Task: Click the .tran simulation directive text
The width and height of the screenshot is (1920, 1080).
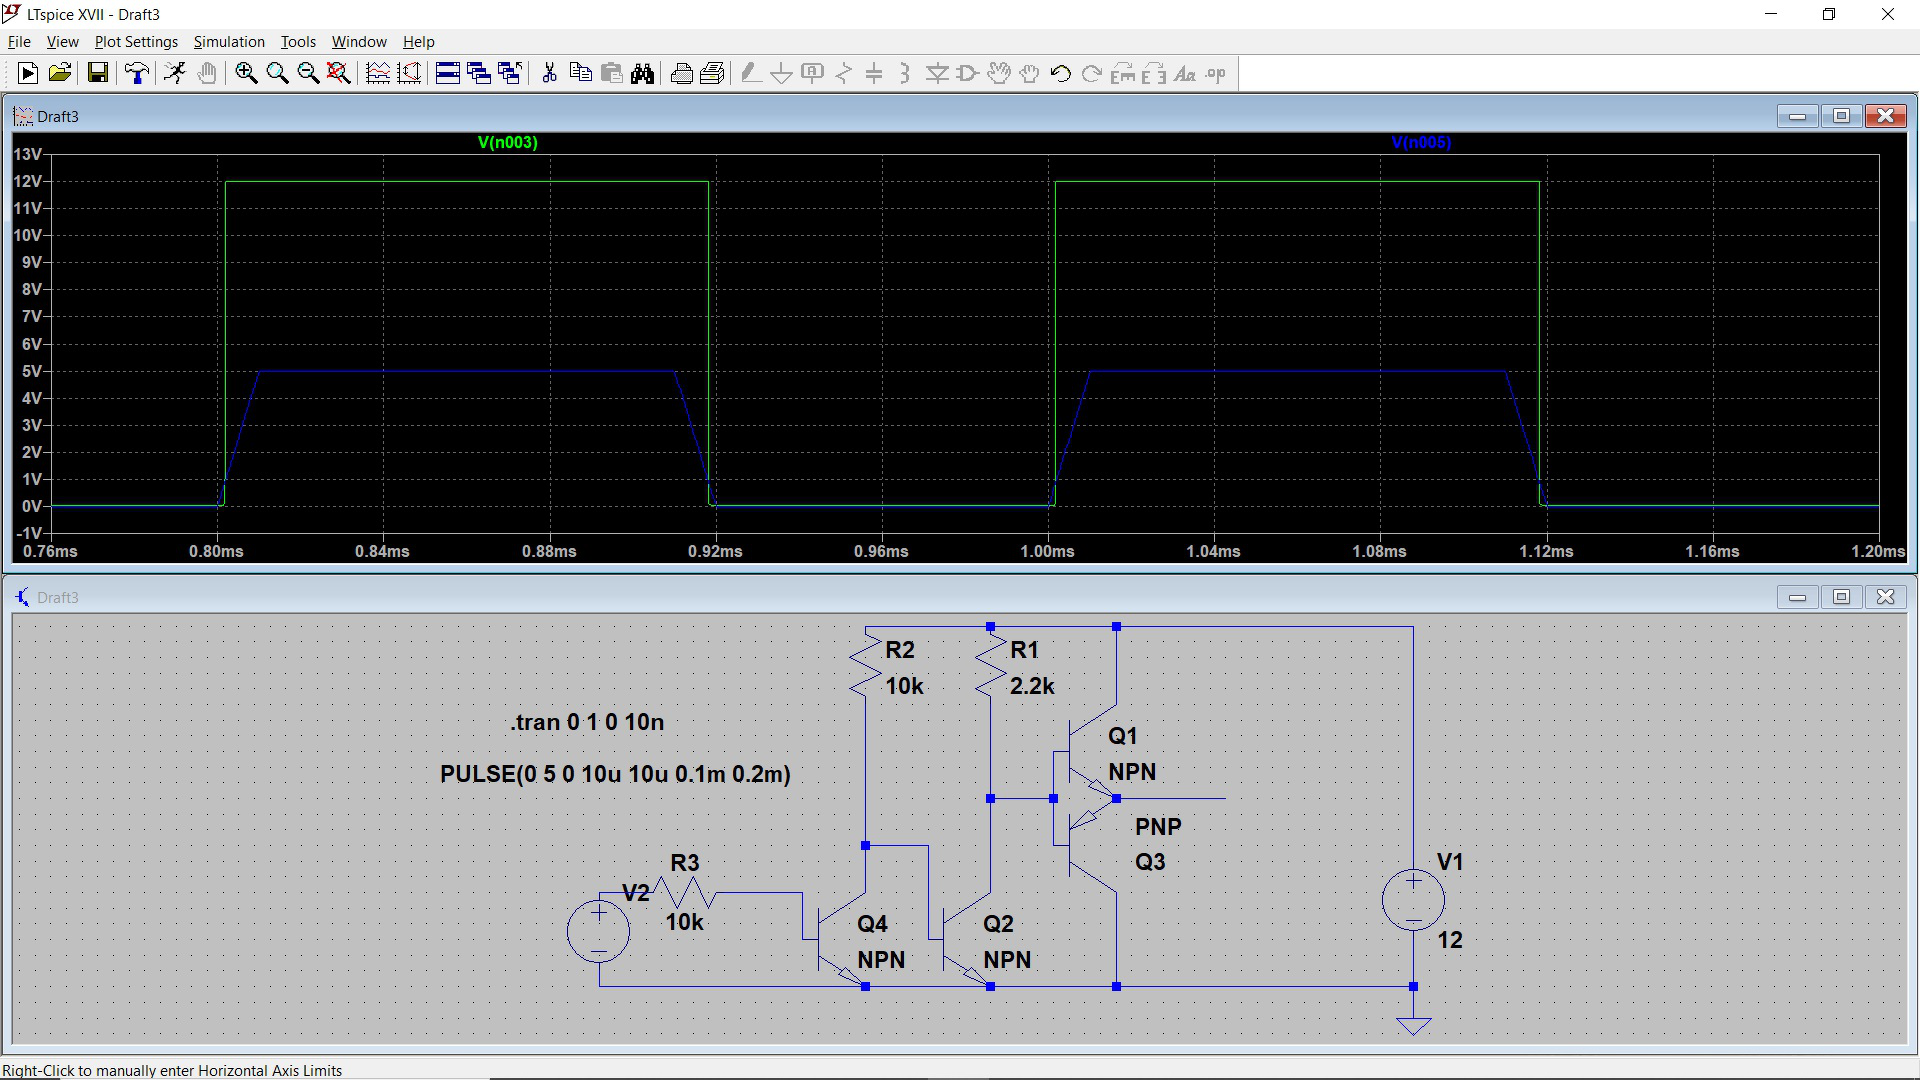Action: point(587,722)
